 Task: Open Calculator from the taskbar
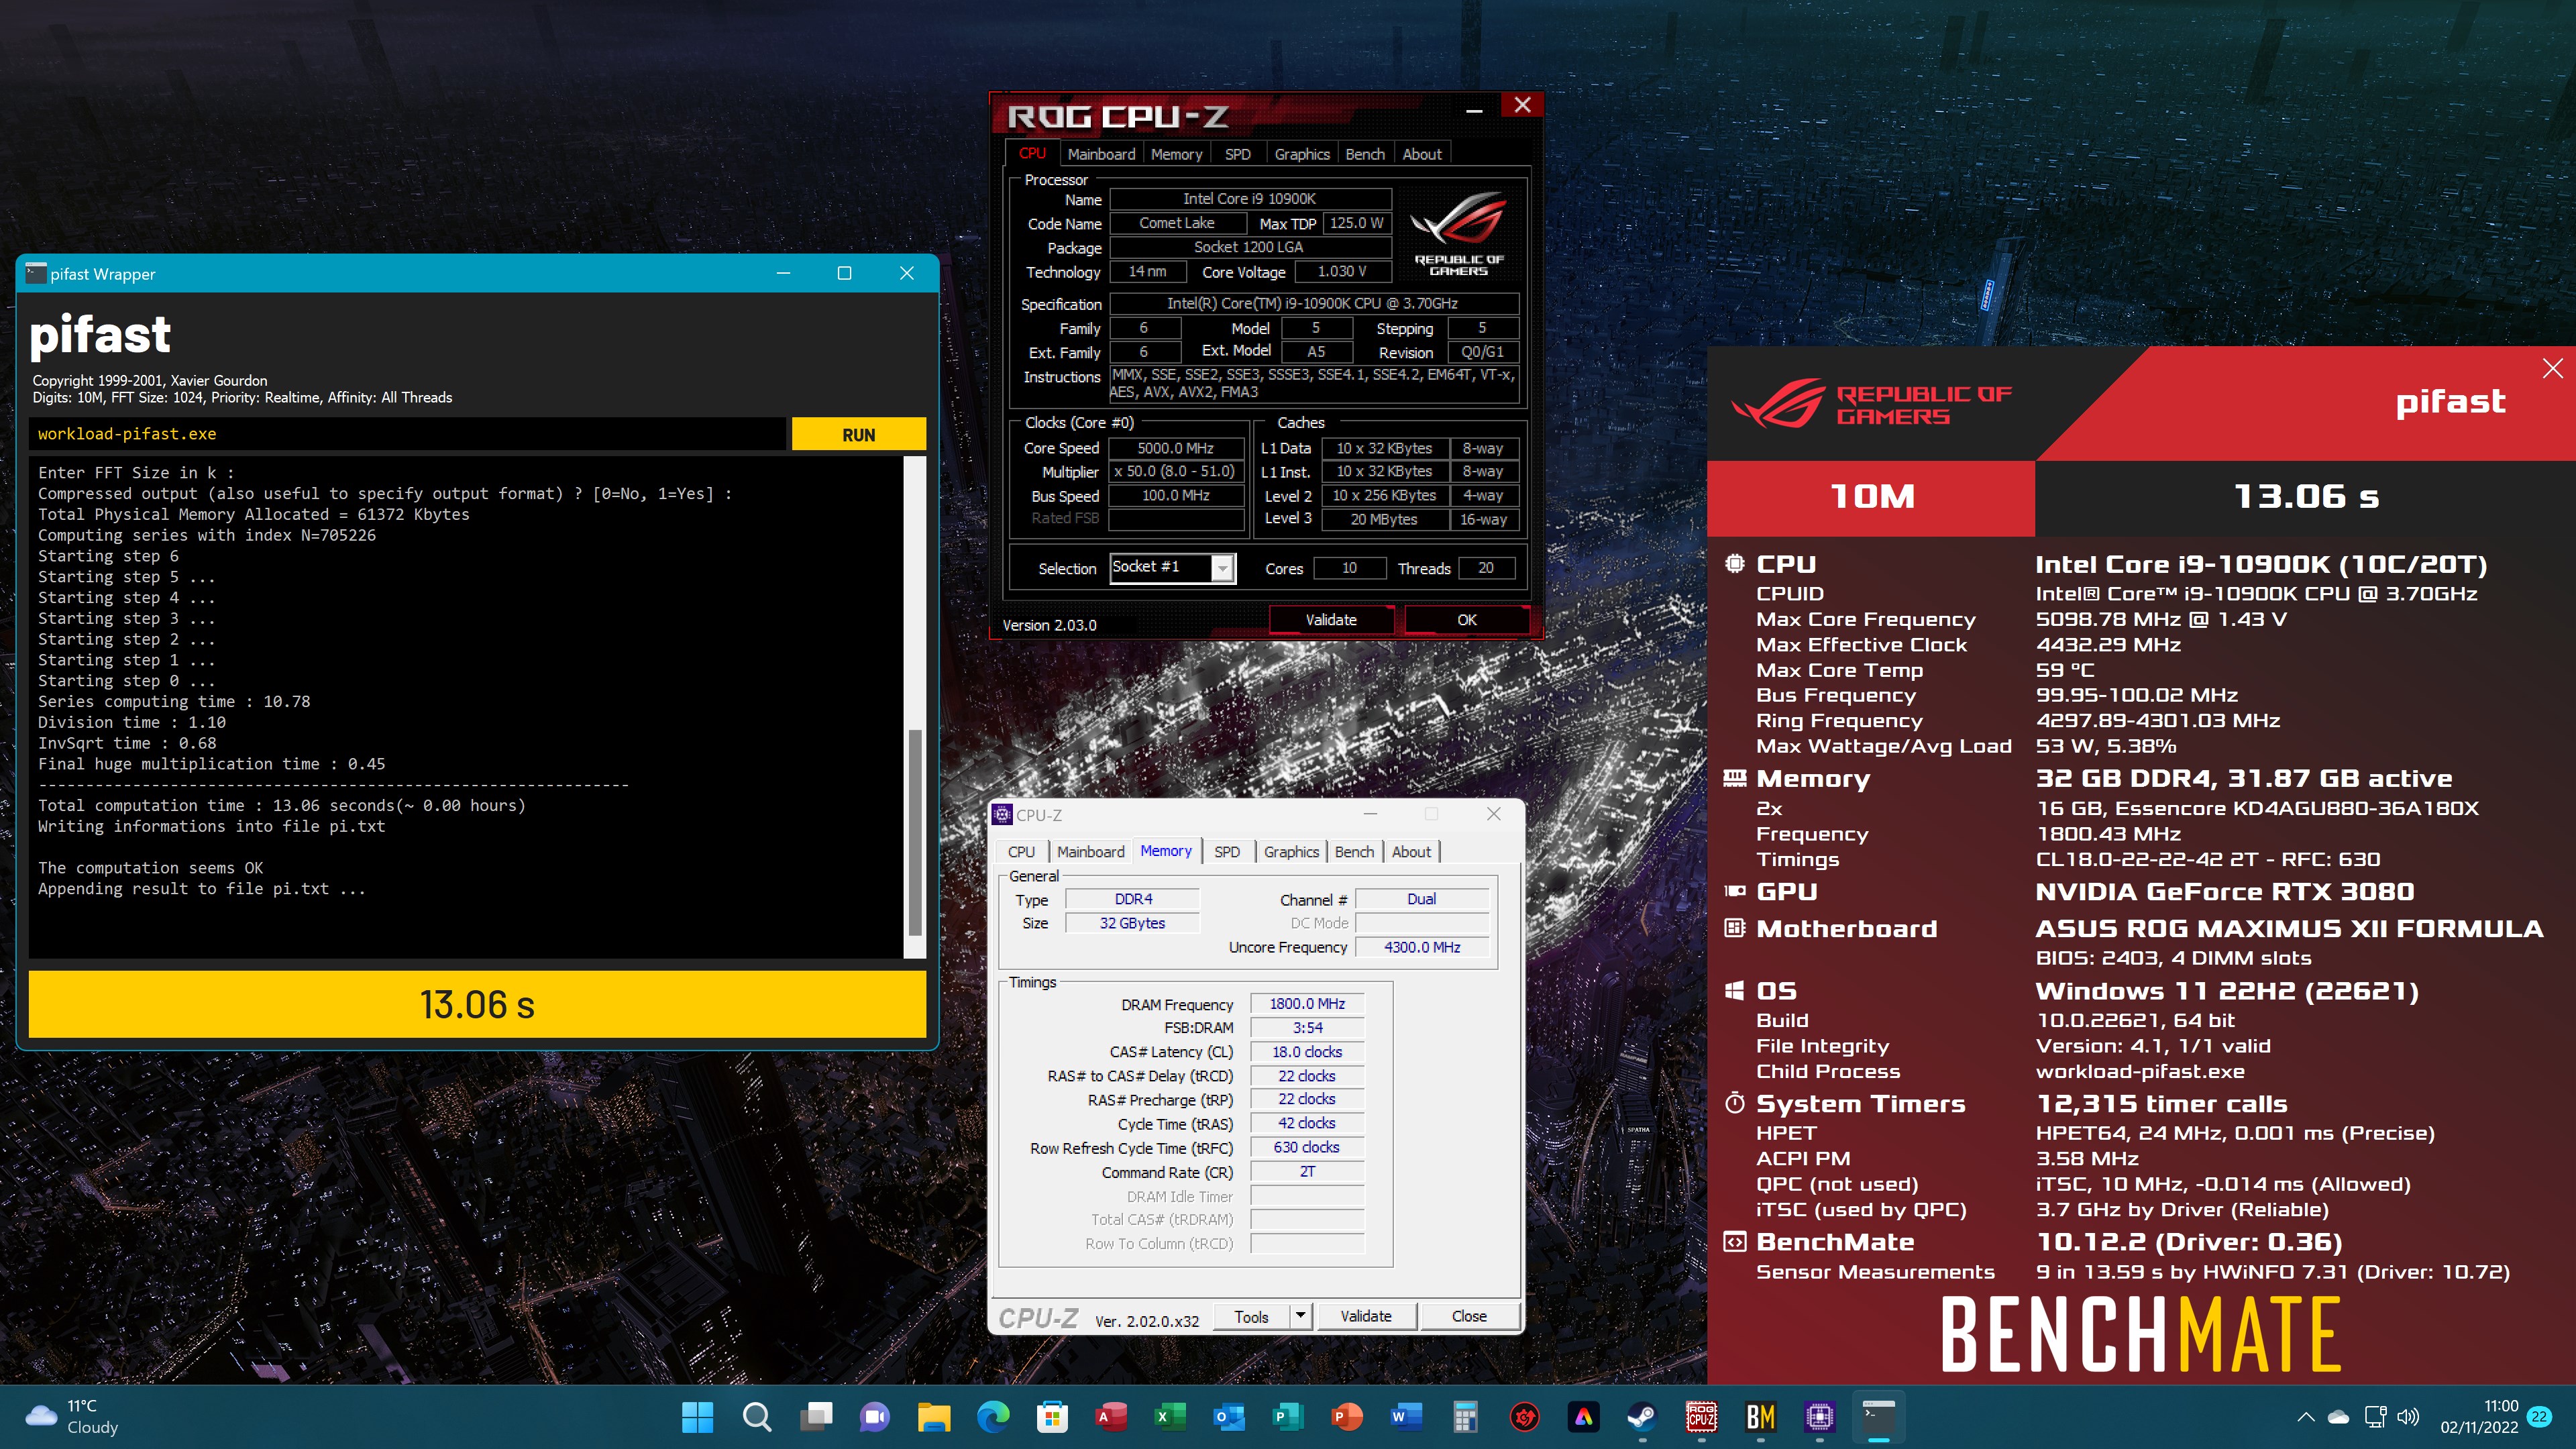point(1464,1416)
